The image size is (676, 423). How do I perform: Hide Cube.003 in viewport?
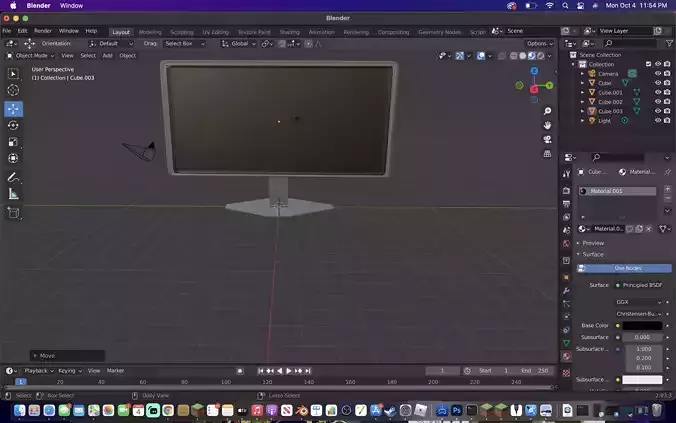pyautogui.click(x=658, y=111)
